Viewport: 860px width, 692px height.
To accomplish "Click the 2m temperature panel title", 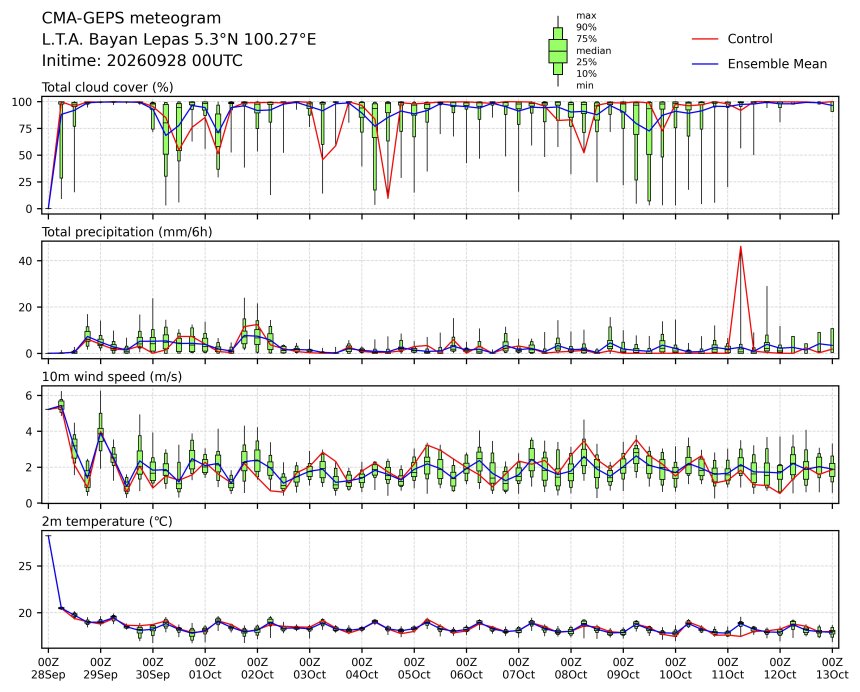I will [107, 521].
